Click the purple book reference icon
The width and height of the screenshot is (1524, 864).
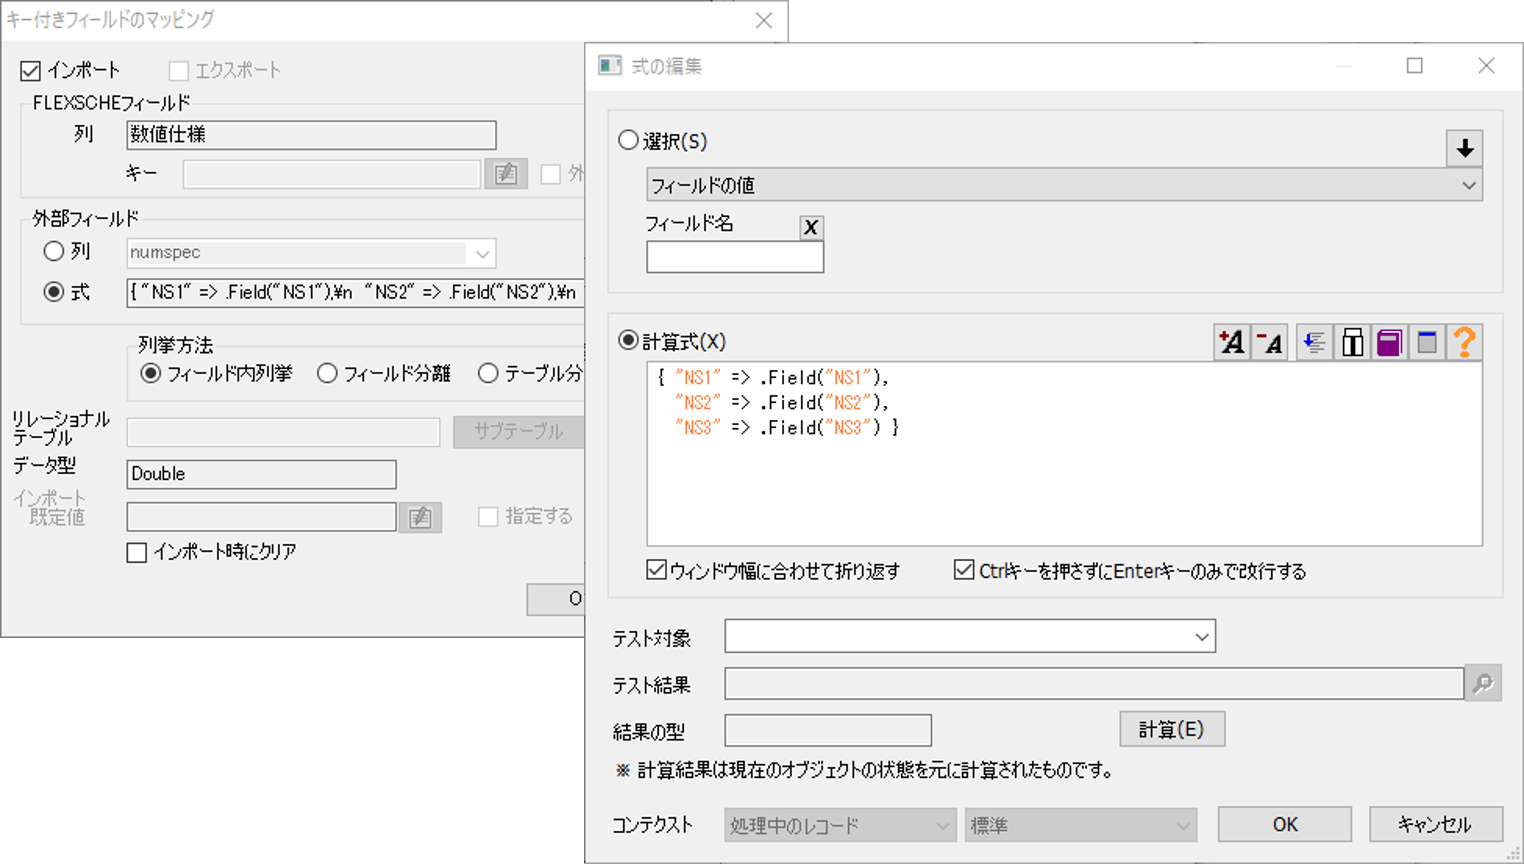pos(1389,343)
